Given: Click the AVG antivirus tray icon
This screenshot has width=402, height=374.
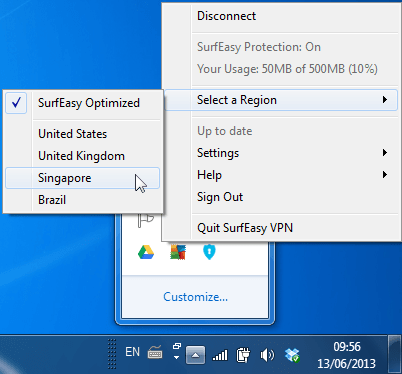Looking at the screenshot, I should click(178, 252).
